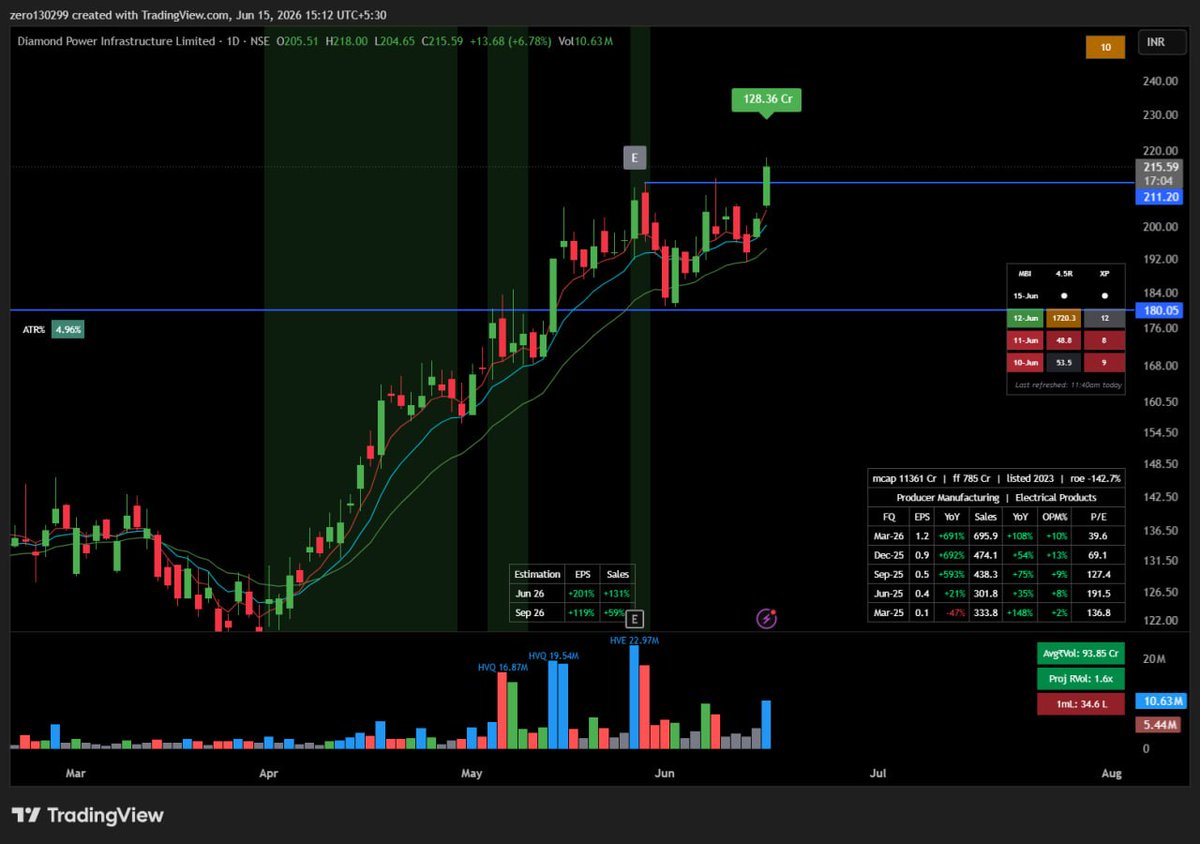Click the Dec-25 quarter cell
The image size is (1200, 844).
[x=889, y=555]
